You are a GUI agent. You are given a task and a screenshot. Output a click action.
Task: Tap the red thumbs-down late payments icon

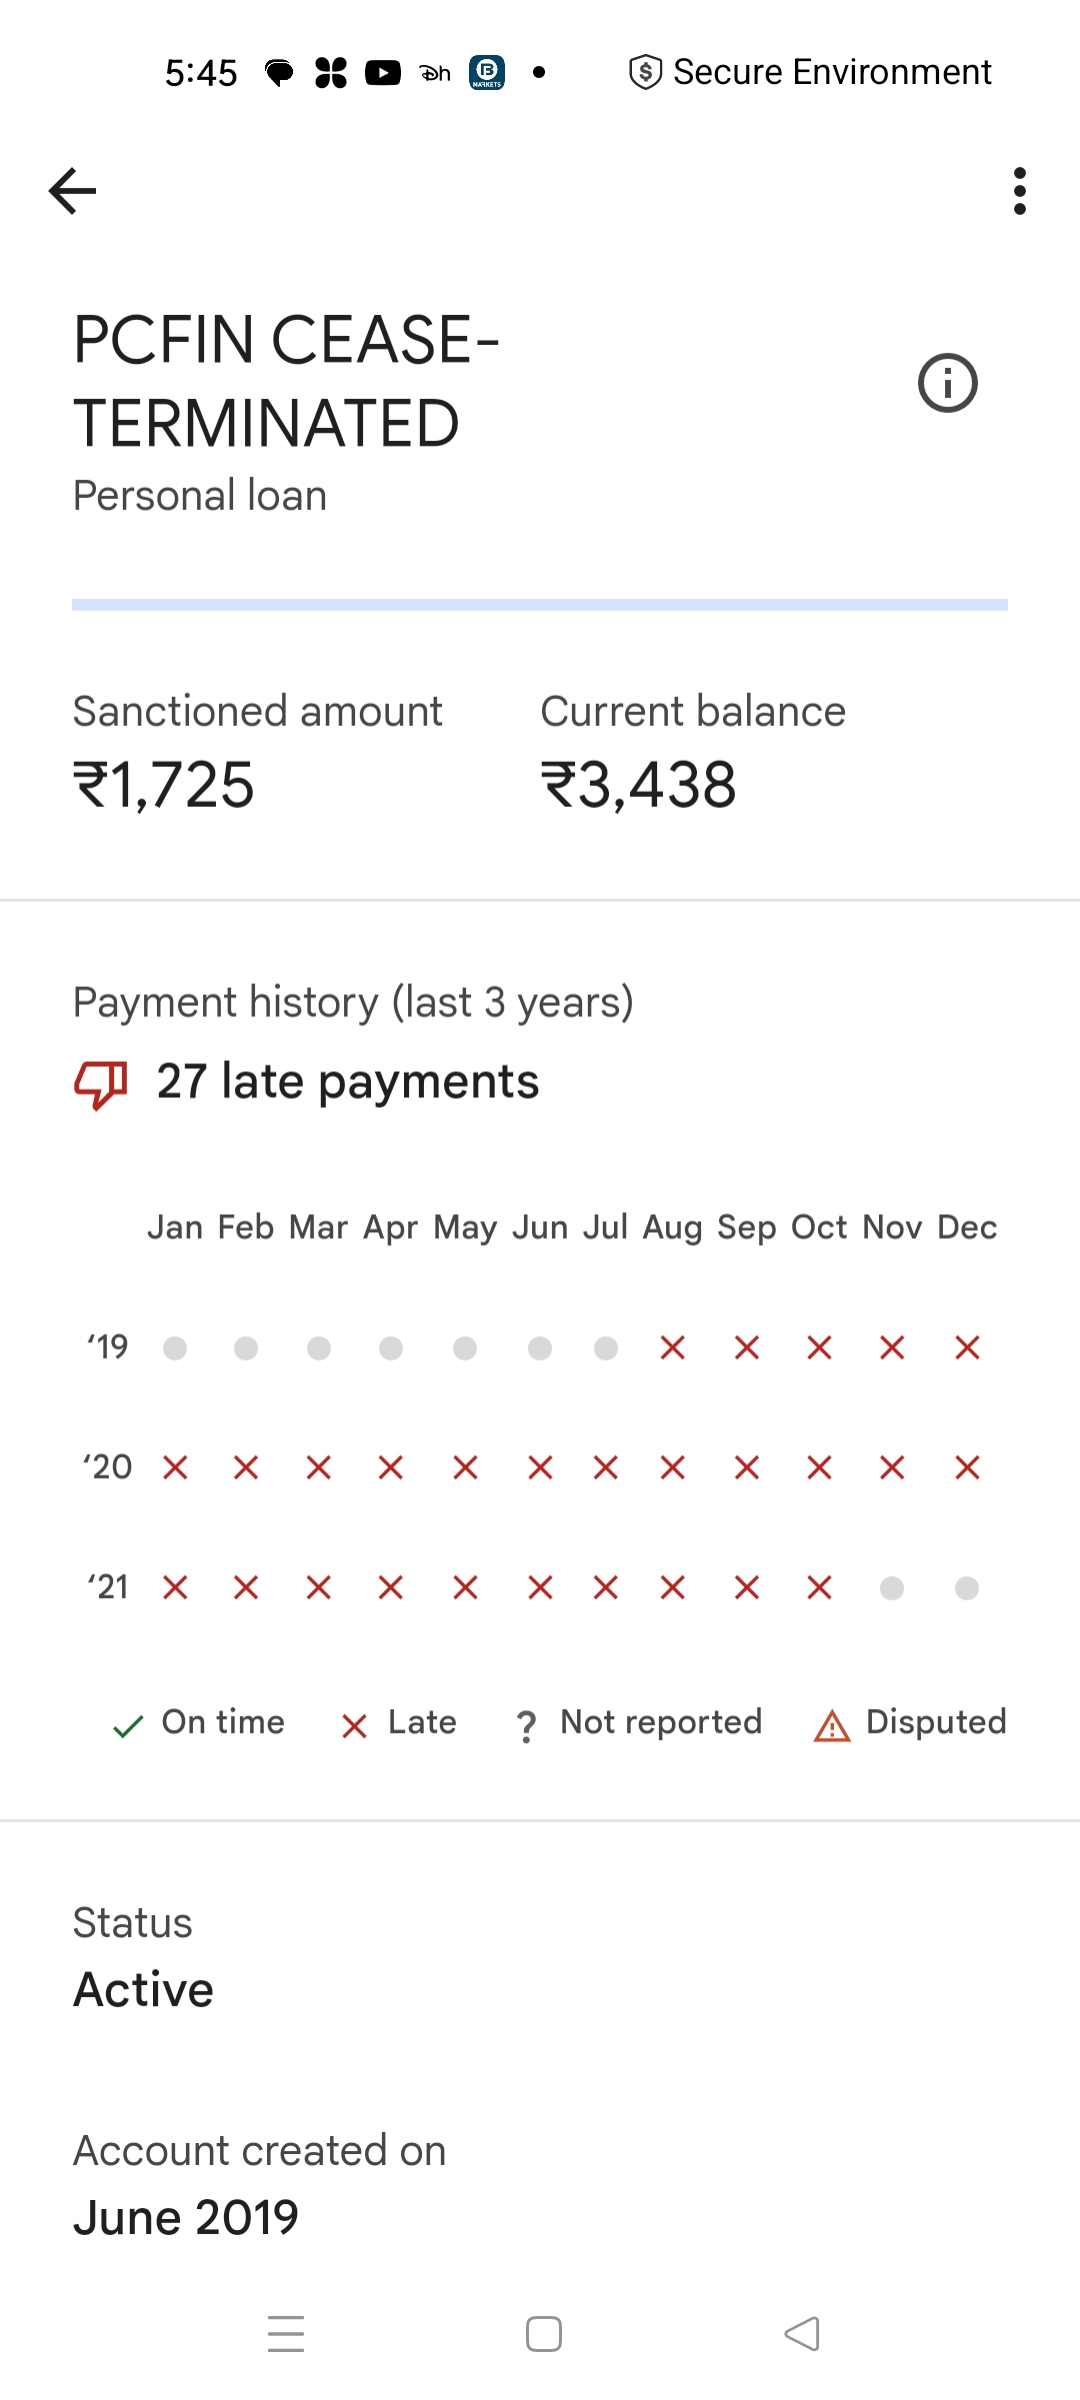point(101,1084)
